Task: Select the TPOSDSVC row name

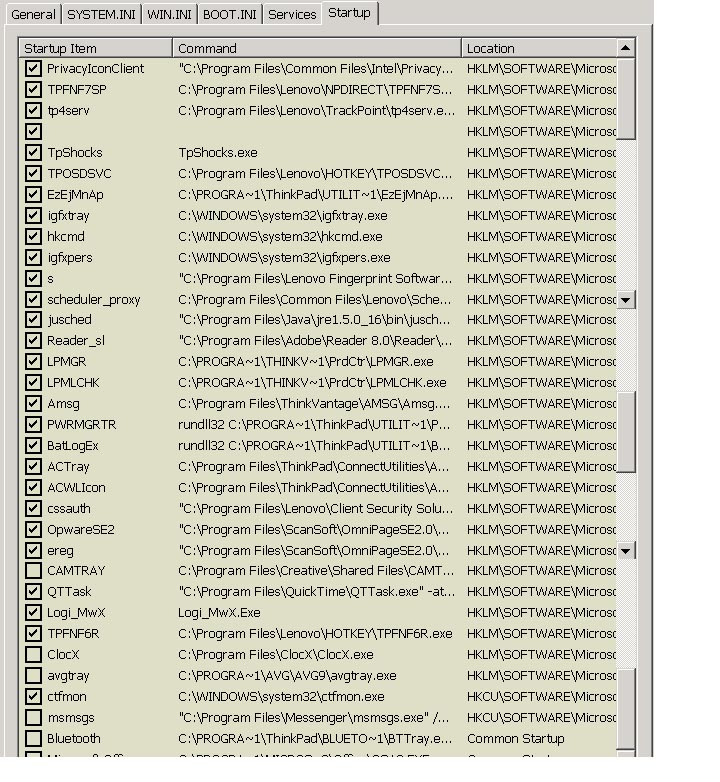Action: pyautogui.click(x=79, y=174)
